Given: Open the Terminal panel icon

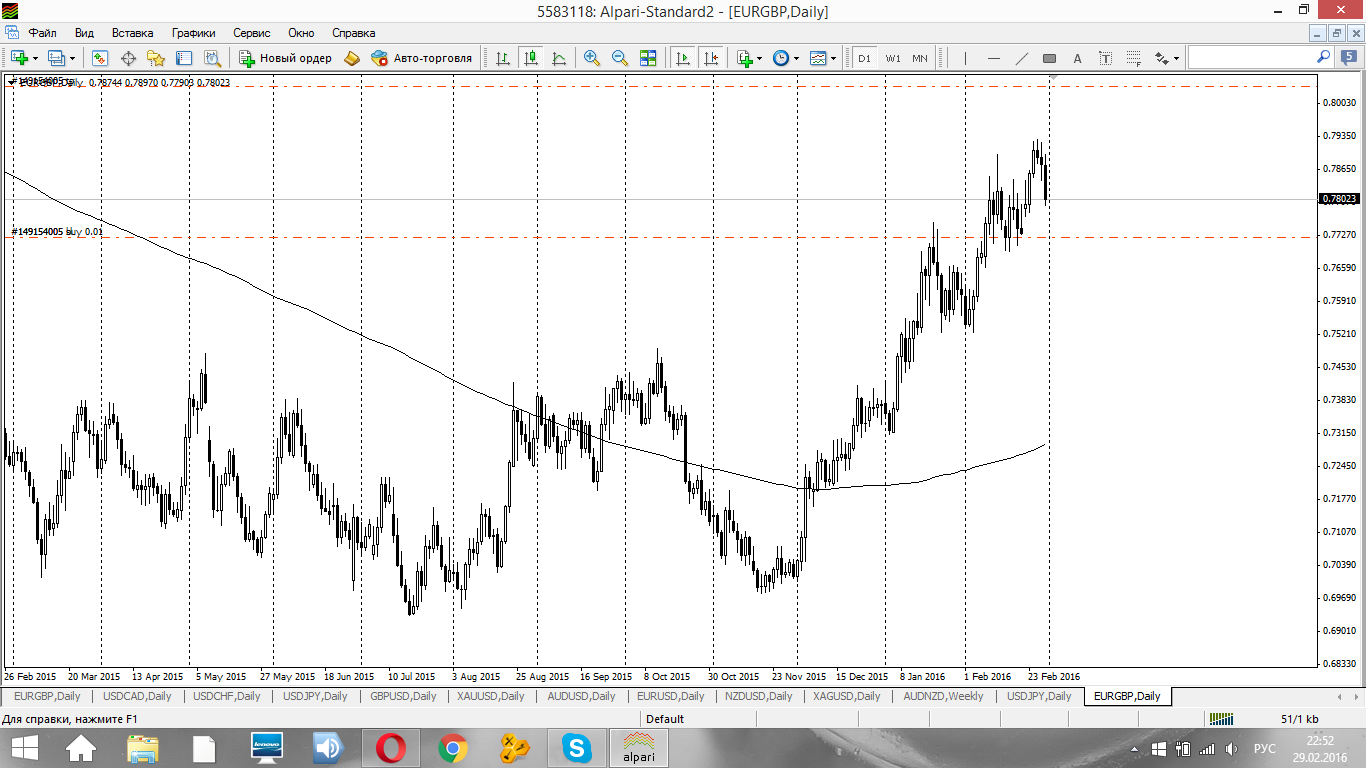Looking at the screenshot, I should [x=184, y=58].
